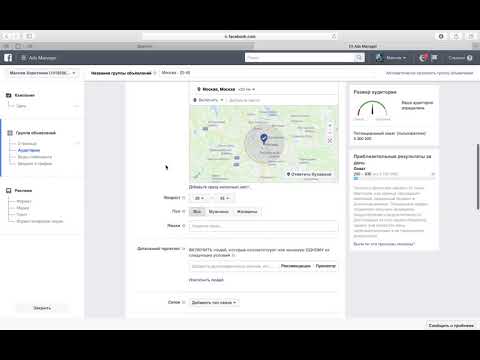The image size is (480, 360).
Task: Reload page via address bar icon
Action: tap(334, 36)
